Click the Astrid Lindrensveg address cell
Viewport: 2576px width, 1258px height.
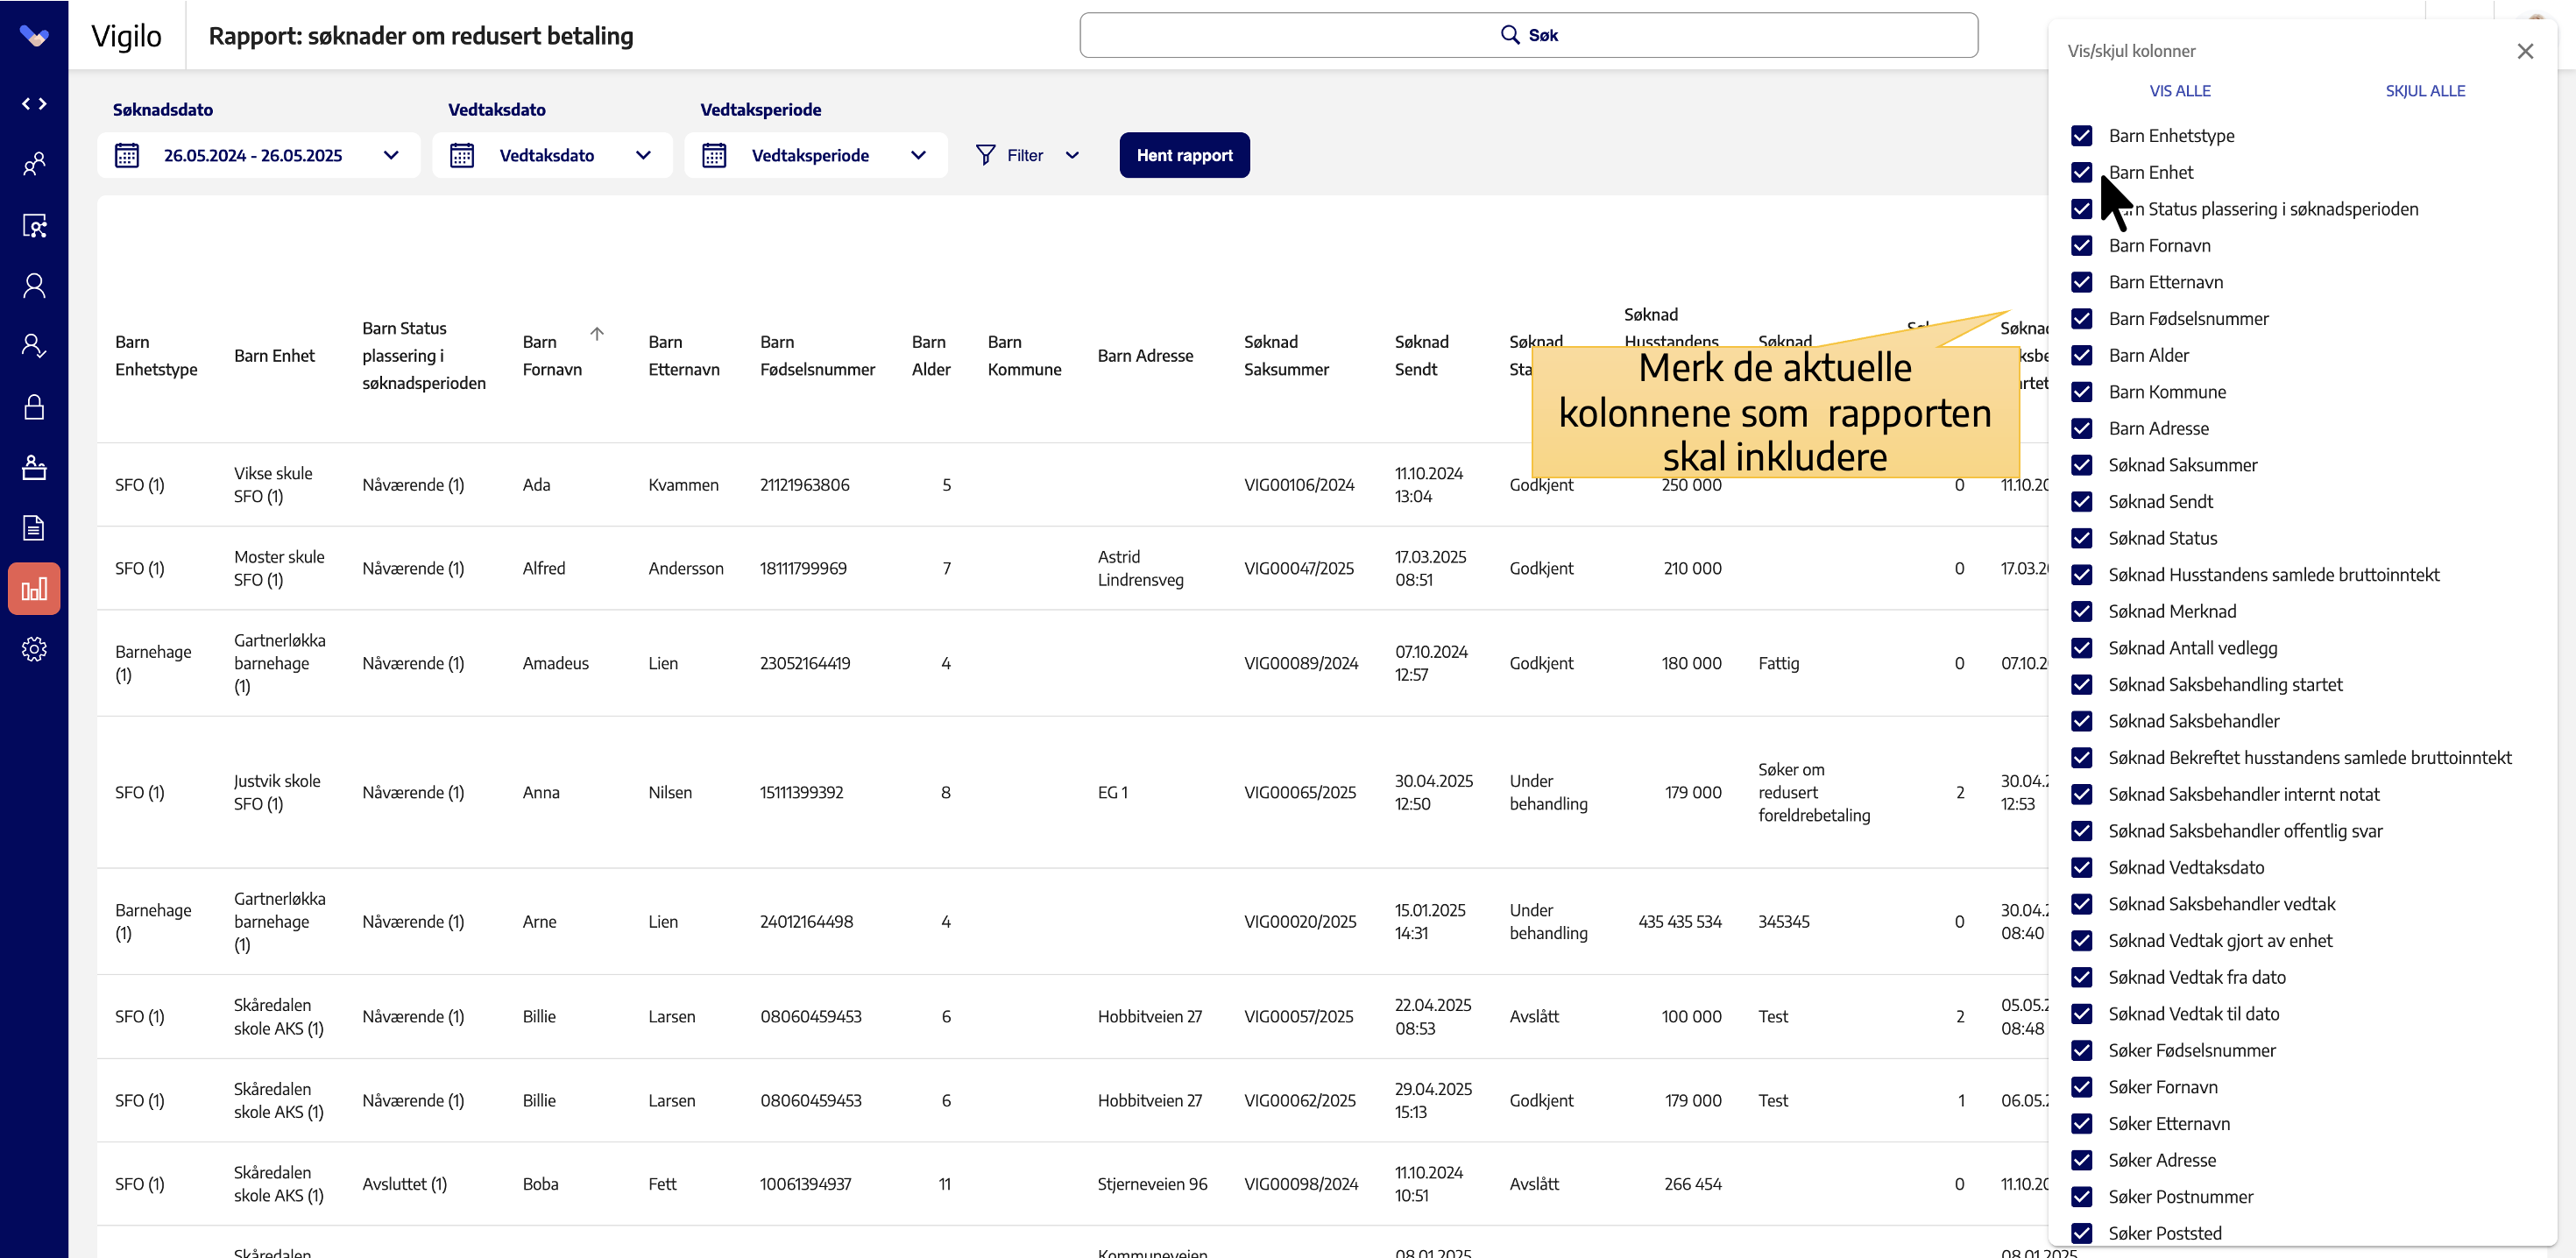pos(1140,569)
